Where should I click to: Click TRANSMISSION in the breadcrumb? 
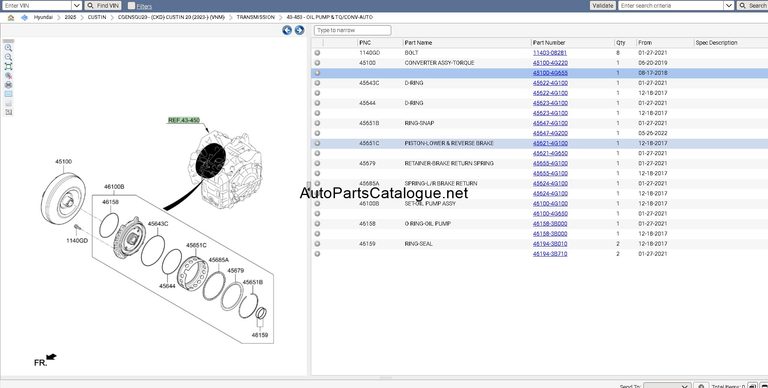tap(255, 17)
